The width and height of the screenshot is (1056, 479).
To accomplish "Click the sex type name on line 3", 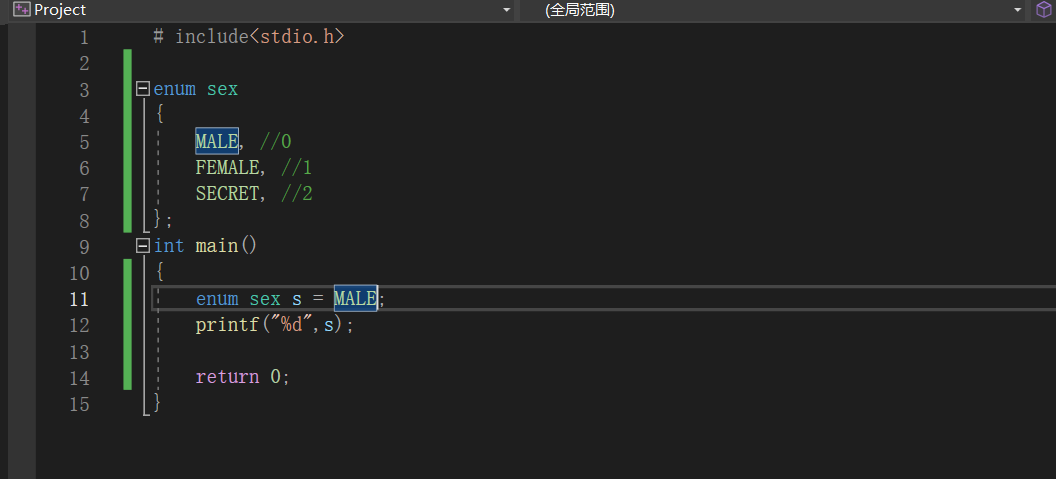I will pos(222,89).
